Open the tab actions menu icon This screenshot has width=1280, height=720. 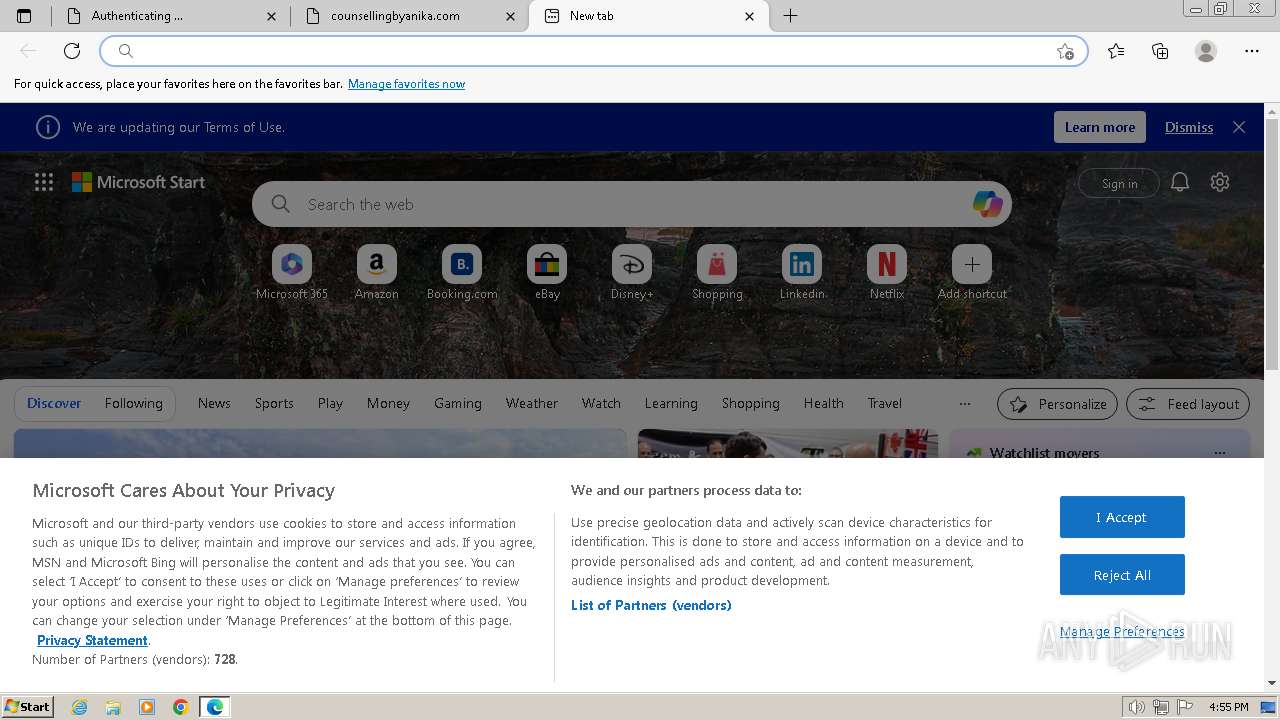[24, 16]
